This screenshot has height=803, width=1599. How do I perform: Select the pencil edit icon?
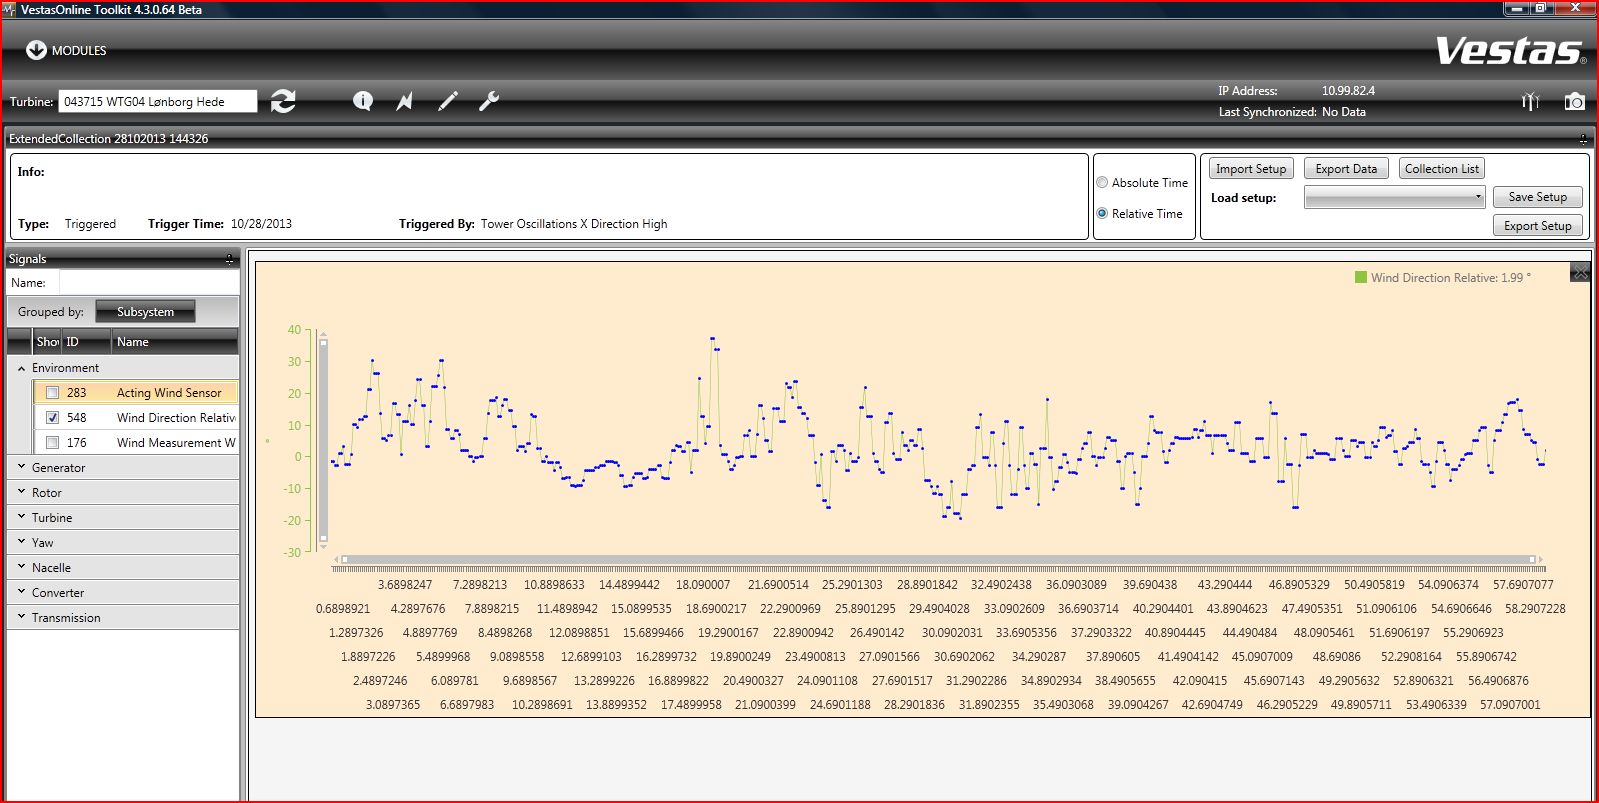click(x=447, y=101)
